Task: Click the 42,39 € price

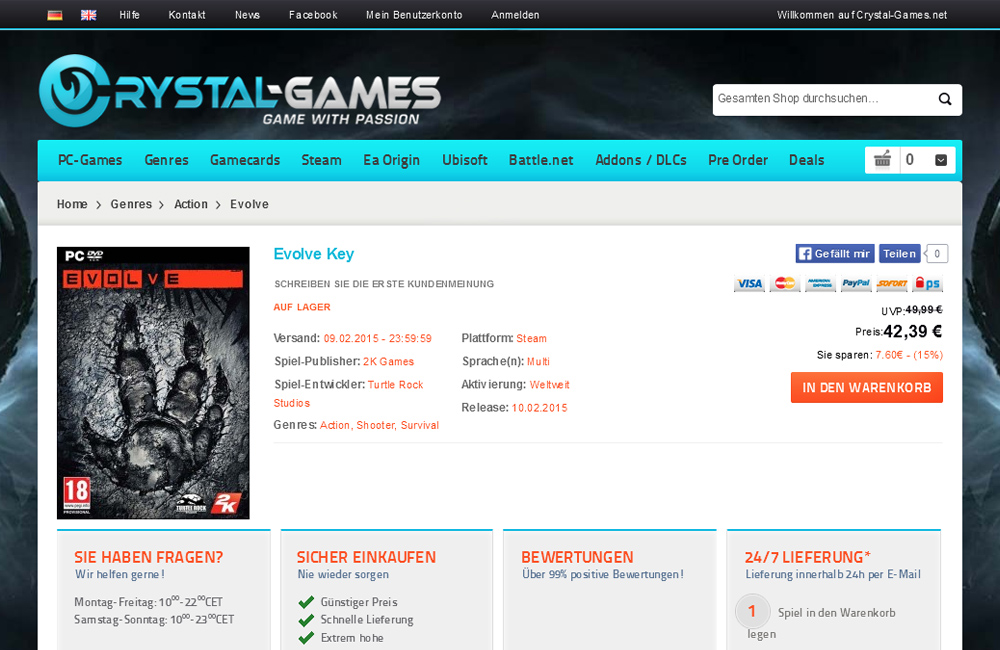Action: (x=913, y=332)
